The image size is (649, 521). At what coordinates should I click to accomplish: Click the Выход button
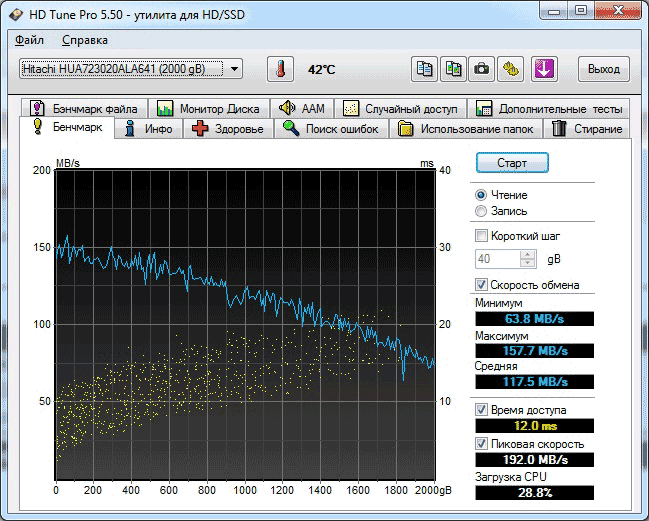(603, 69)
